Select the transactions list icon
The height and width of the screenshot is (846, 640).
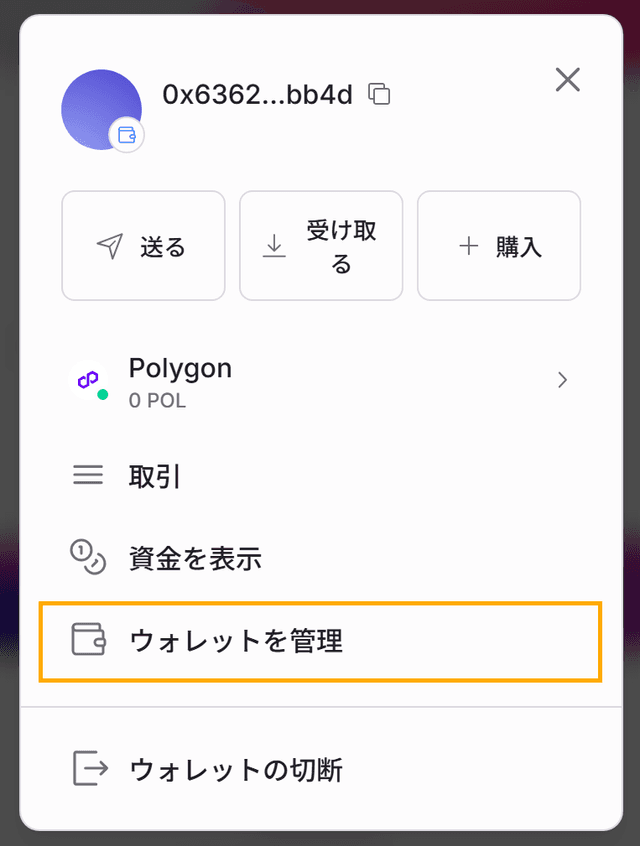88,476
